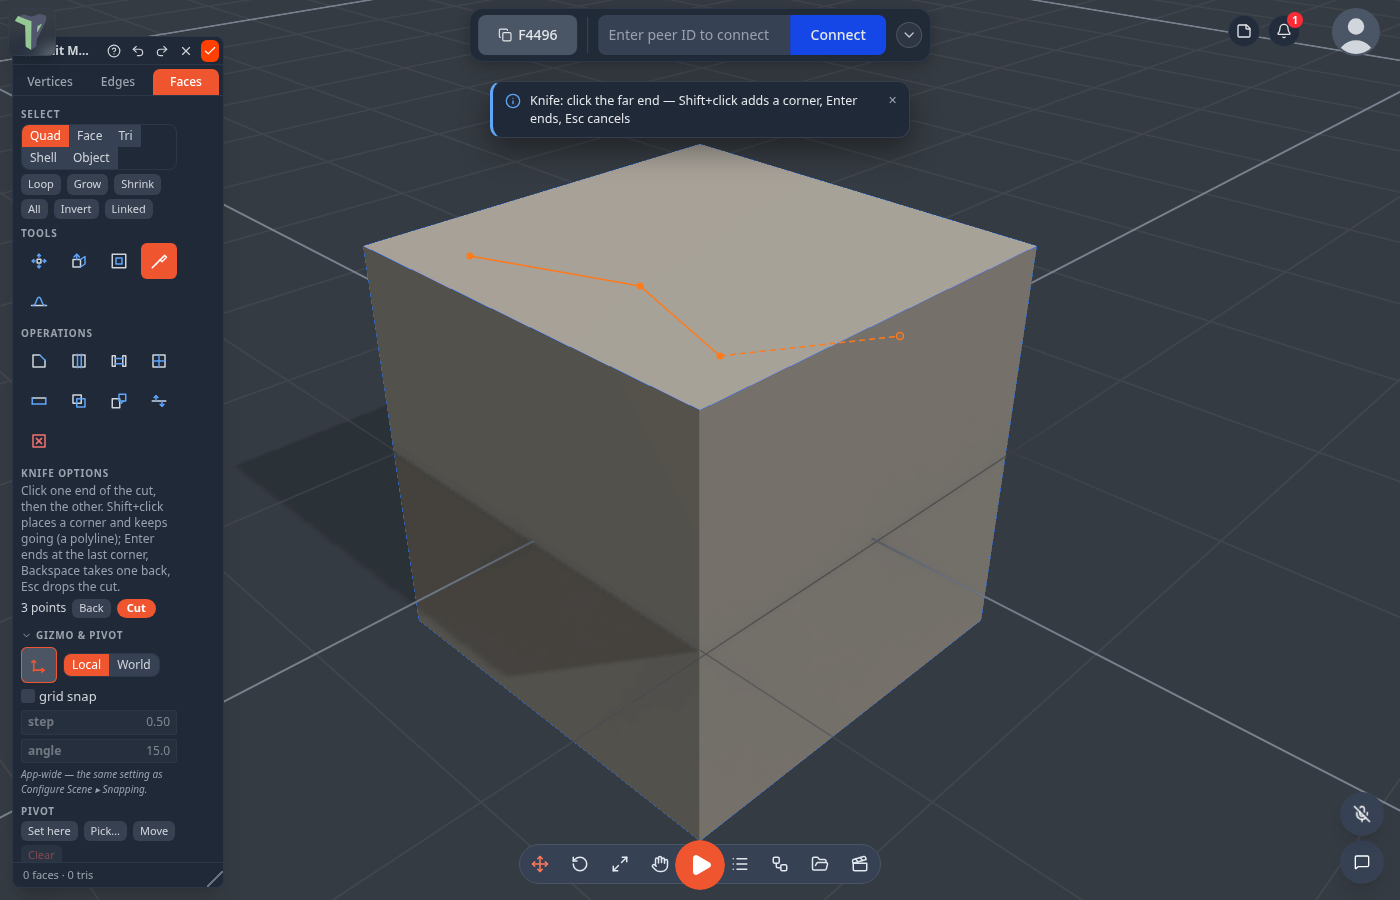The image size is (1400, 900).
Task: Click the Back button in Knife Options
Action: [x=91, y=608]
